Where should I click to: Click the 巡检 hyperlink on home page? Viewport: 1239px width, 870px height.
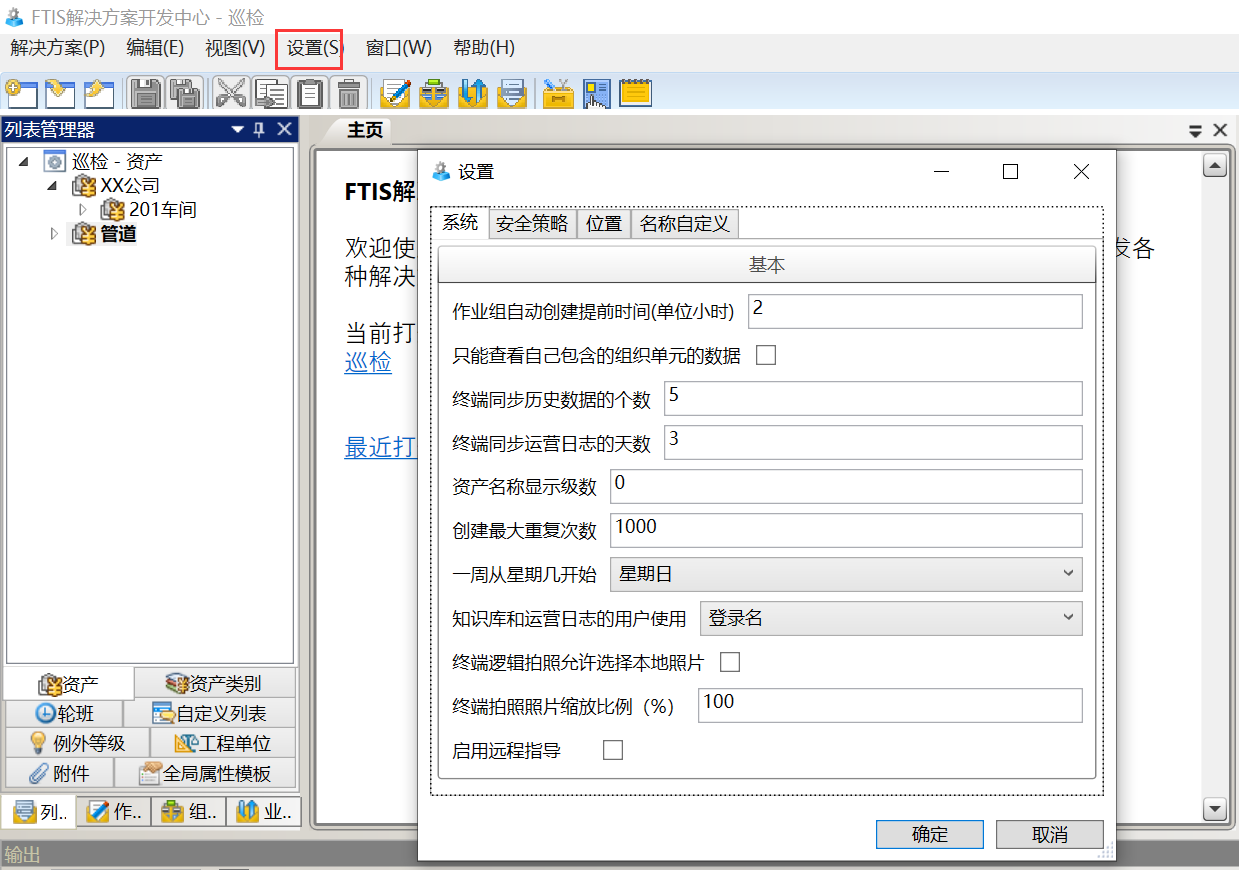coord(368,362)
